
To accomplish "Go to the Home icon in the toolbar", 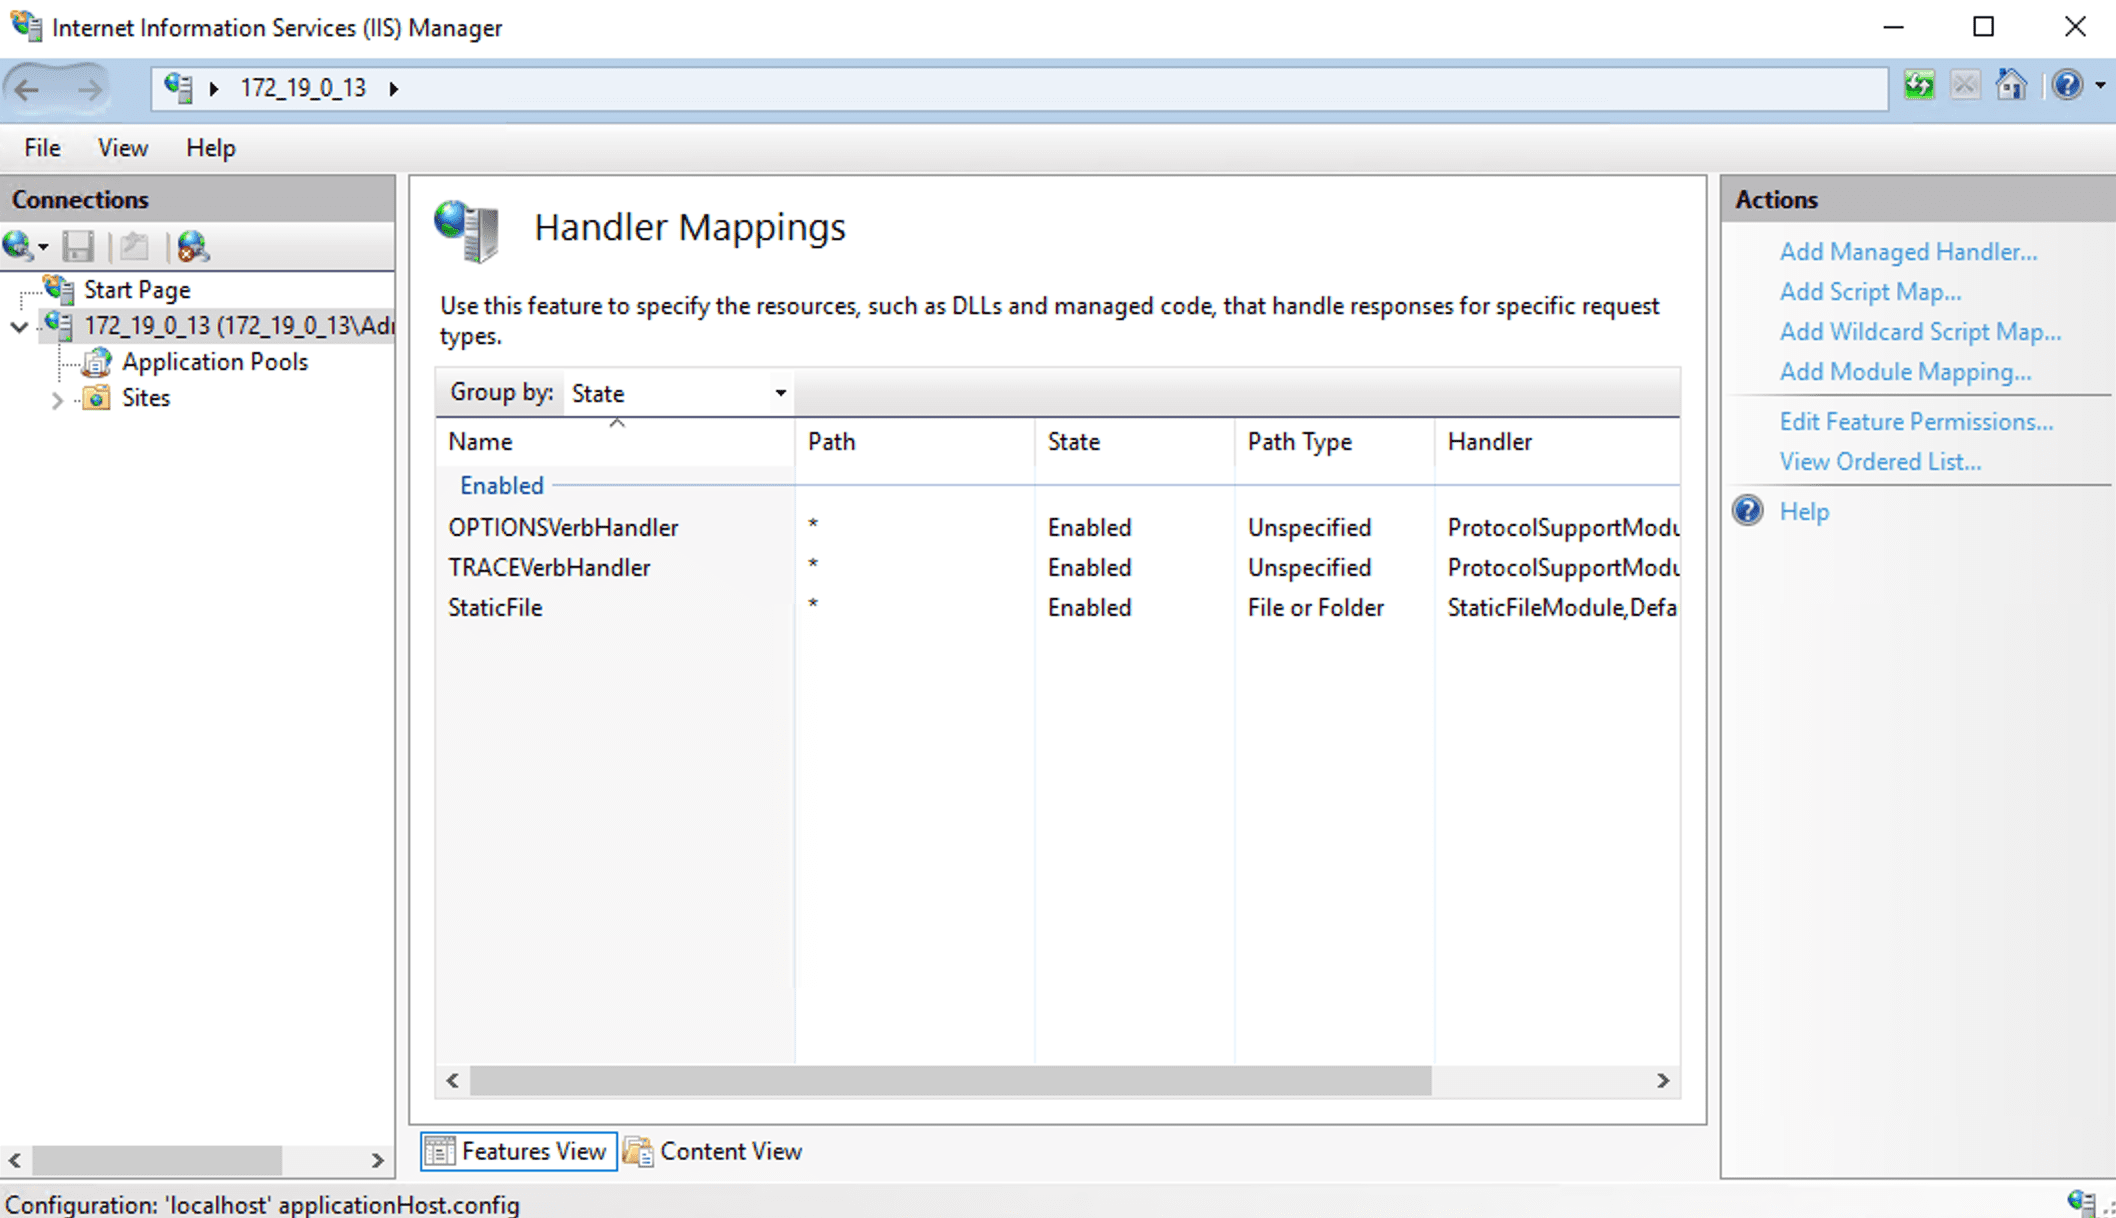I will pos(2011,86).
